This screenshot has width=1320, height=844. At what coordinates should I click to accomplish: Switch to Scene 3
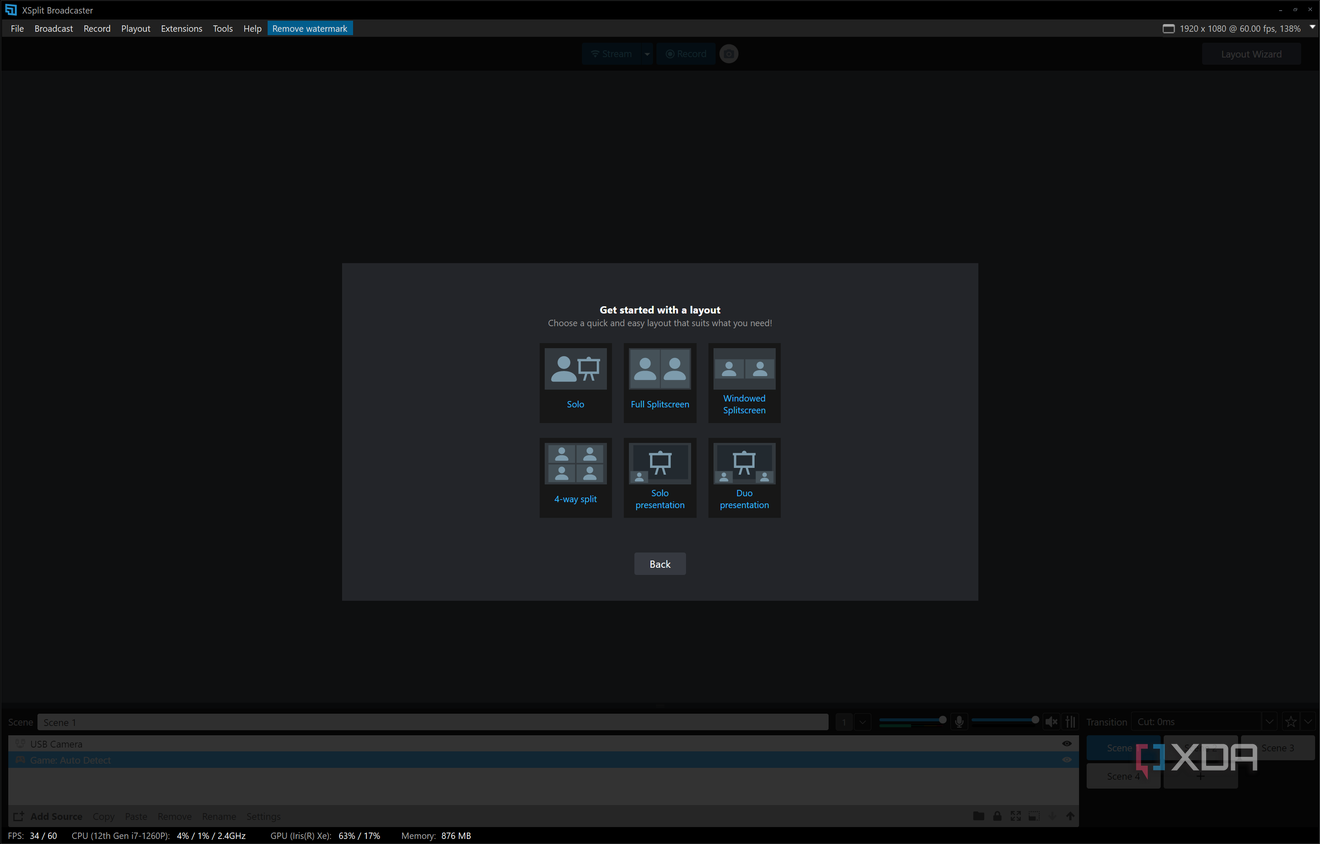click(x=1277, y=748)
